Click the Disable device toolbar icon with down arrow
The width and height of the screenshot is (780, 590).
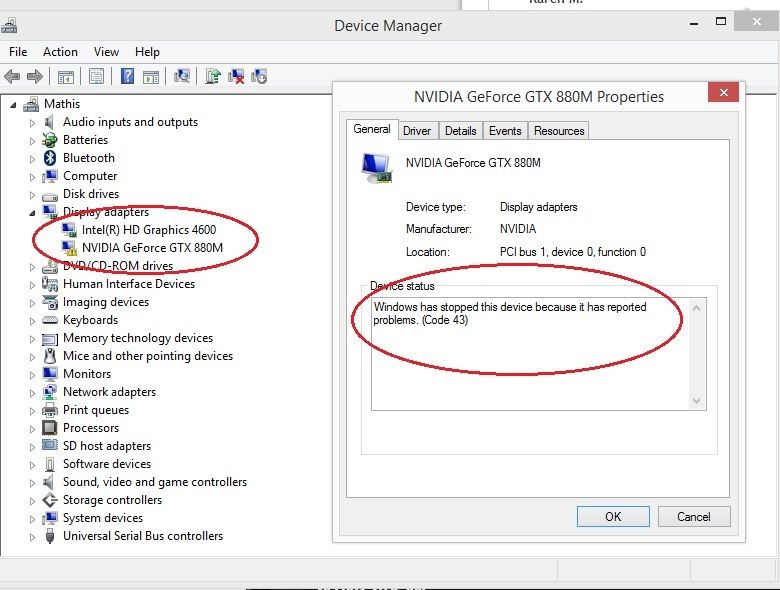pos(259,76)
